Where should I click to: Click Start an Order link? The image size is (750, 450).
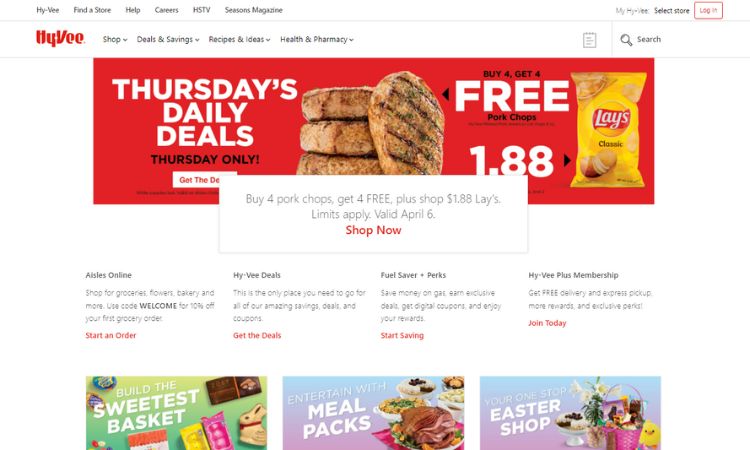click(x=110, y=335)
